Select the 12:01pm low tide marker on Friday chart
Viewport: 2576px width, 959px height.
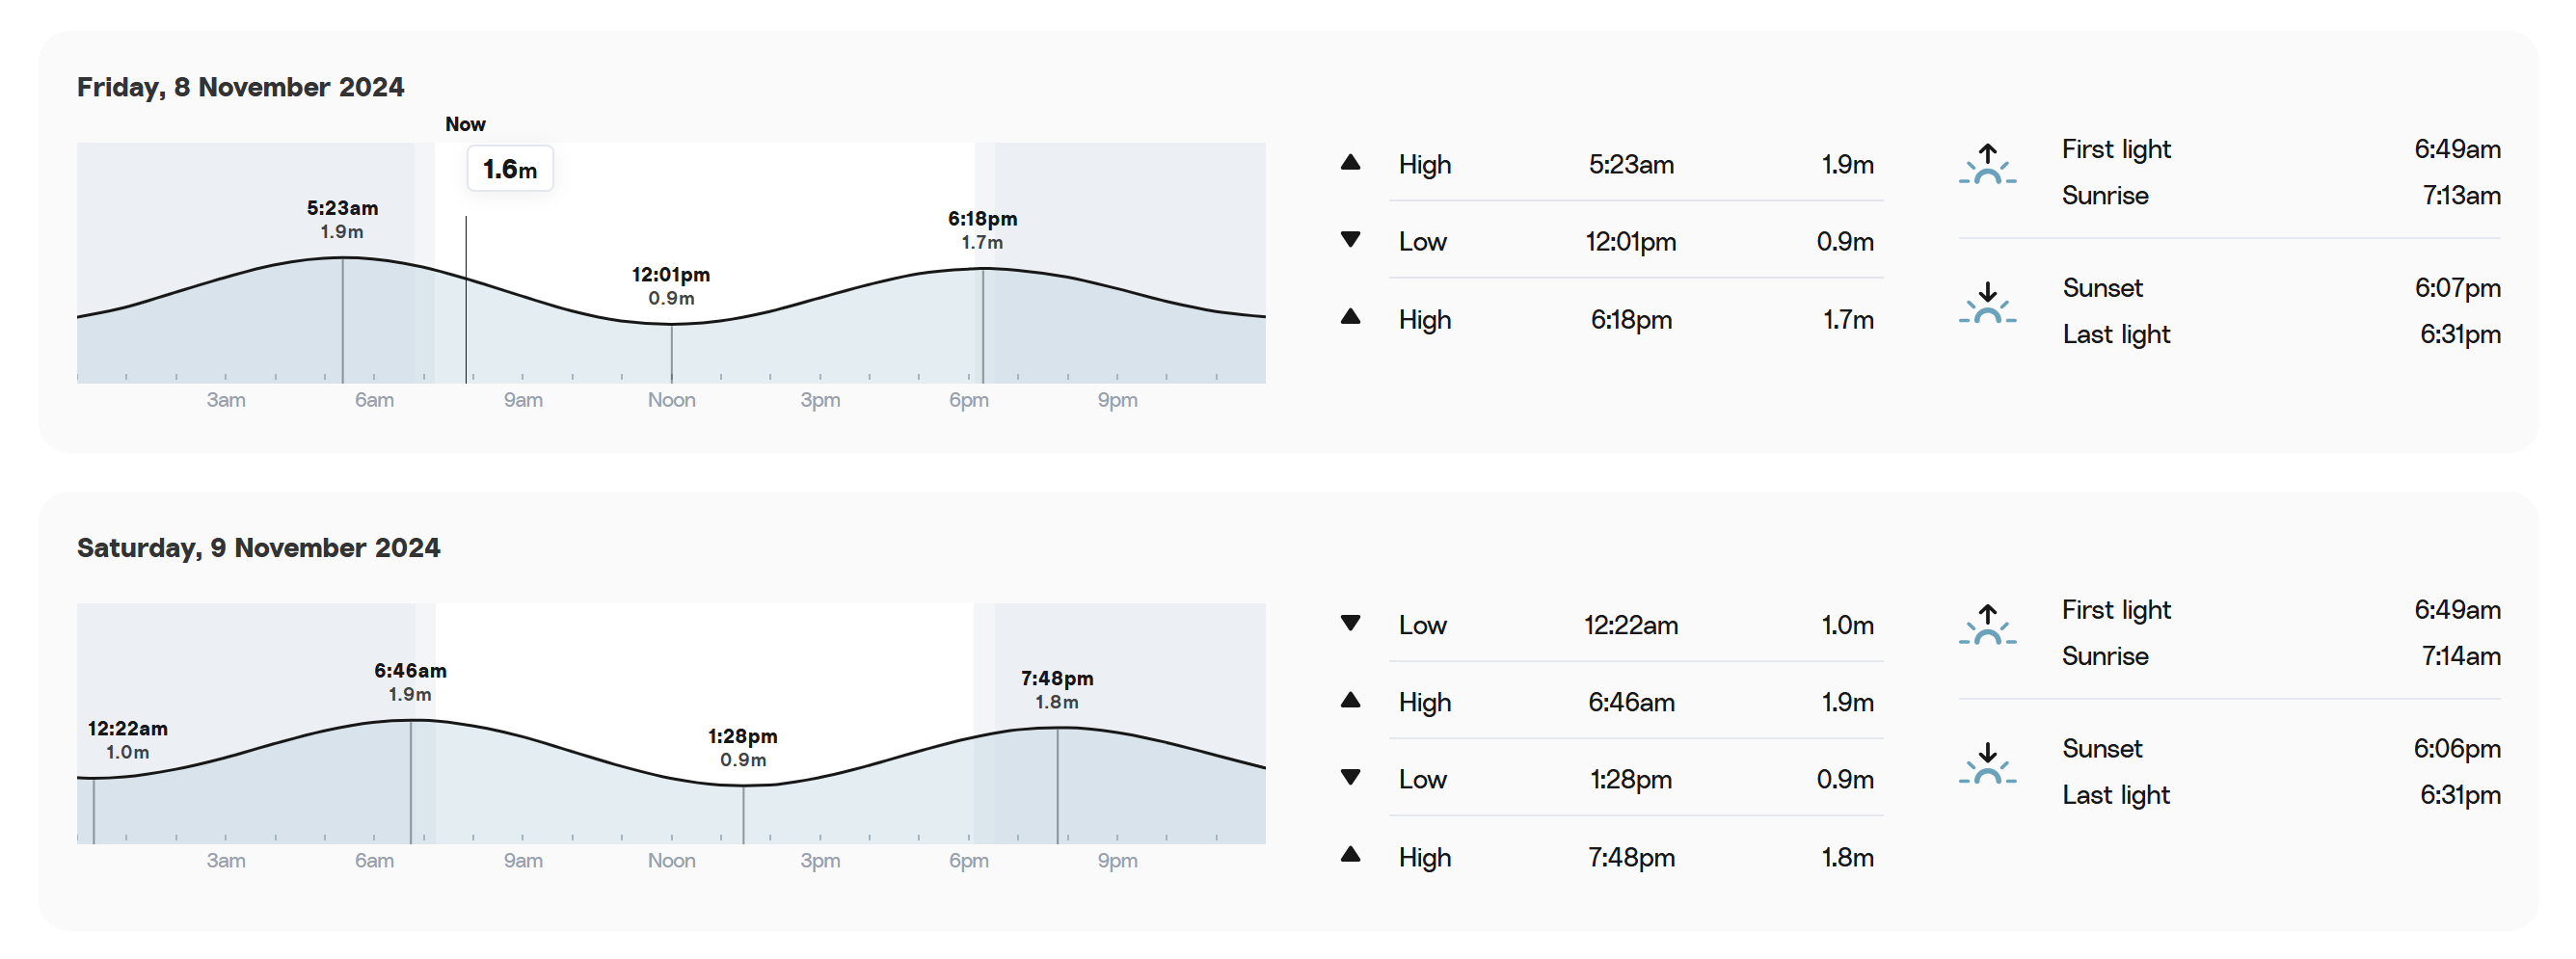click(x=671, y=285)
